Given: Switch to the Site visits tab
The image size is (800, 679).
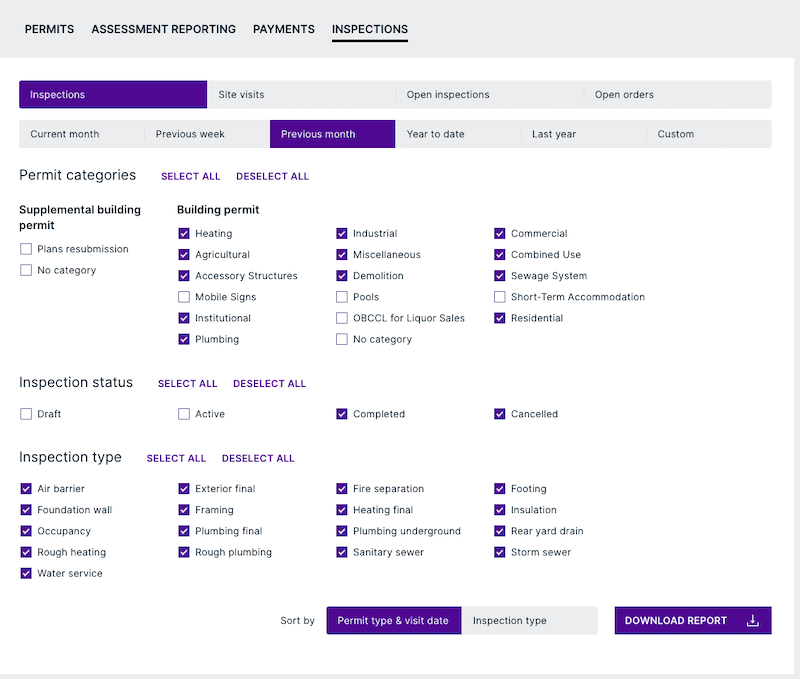Looking at the screenshot, I should coord(301,94).
